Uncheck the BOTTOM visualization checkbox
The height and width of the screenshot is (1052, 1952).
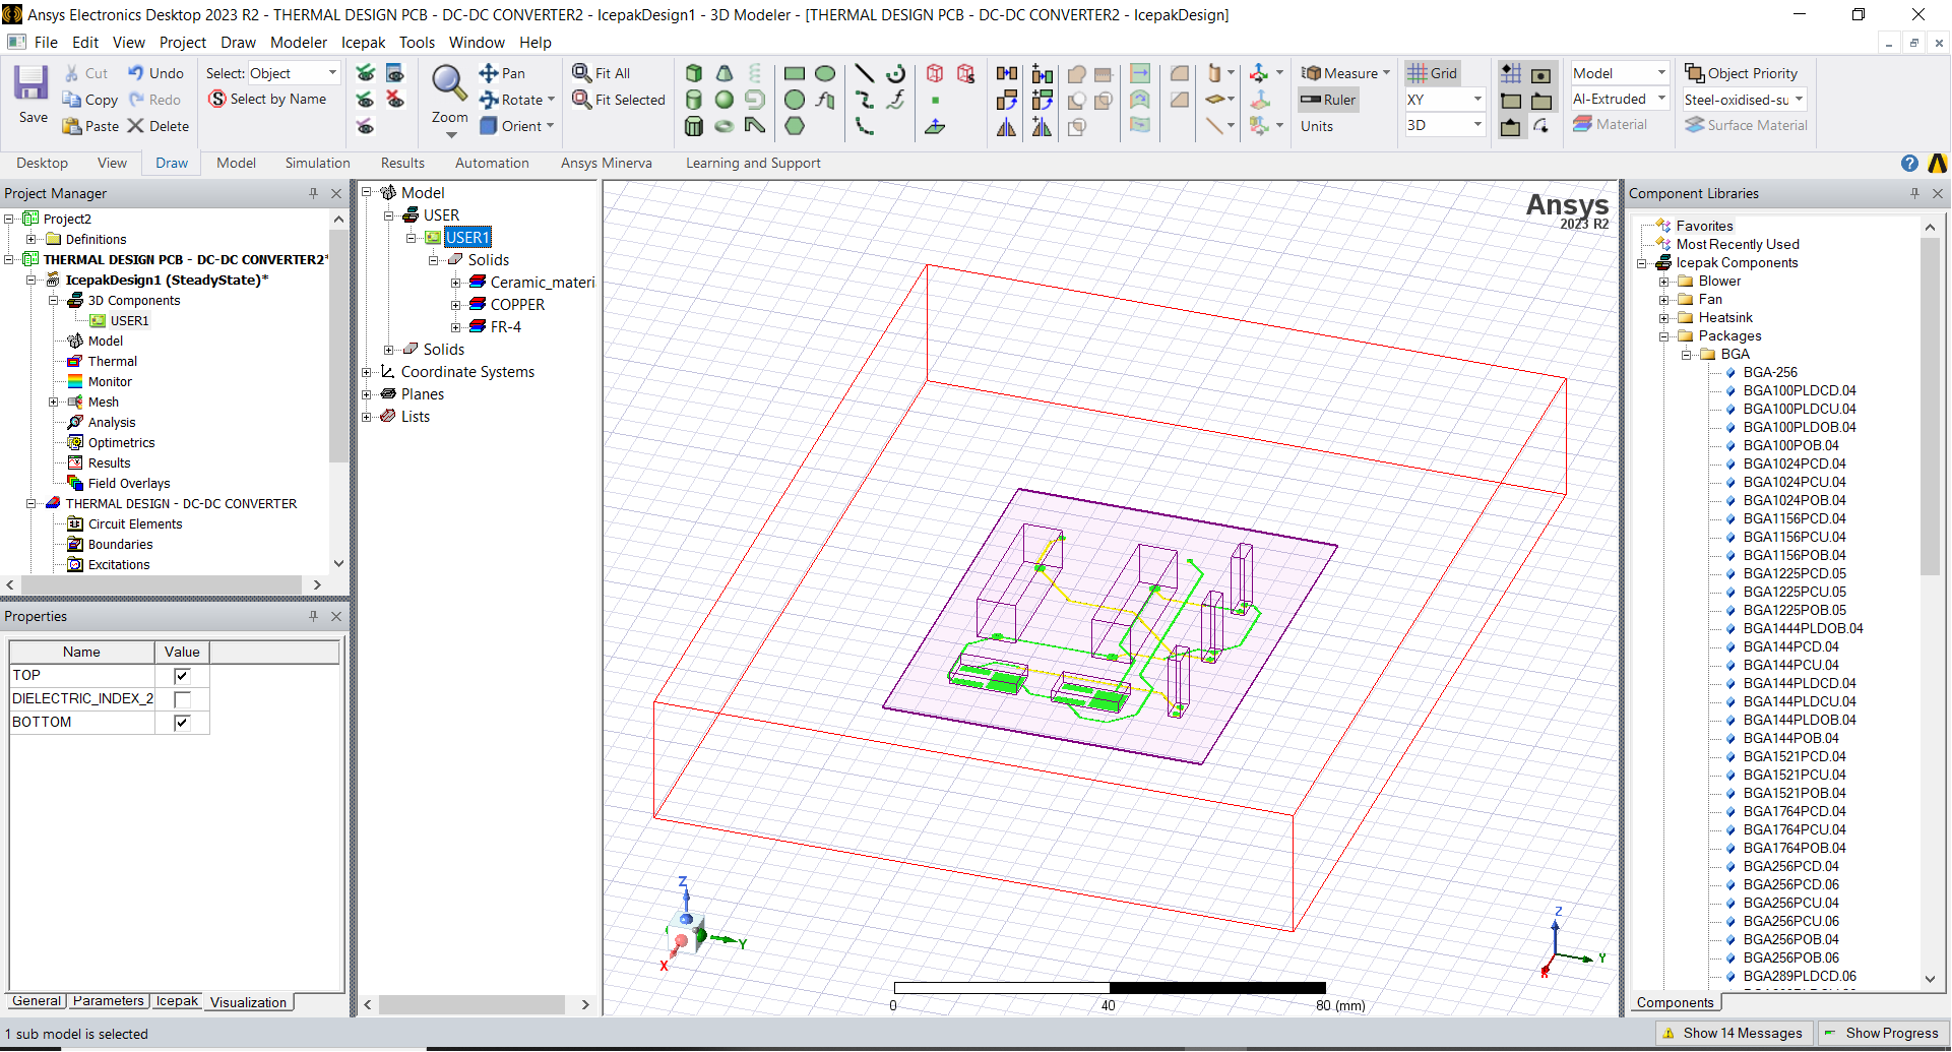click(x=182, y=722)
